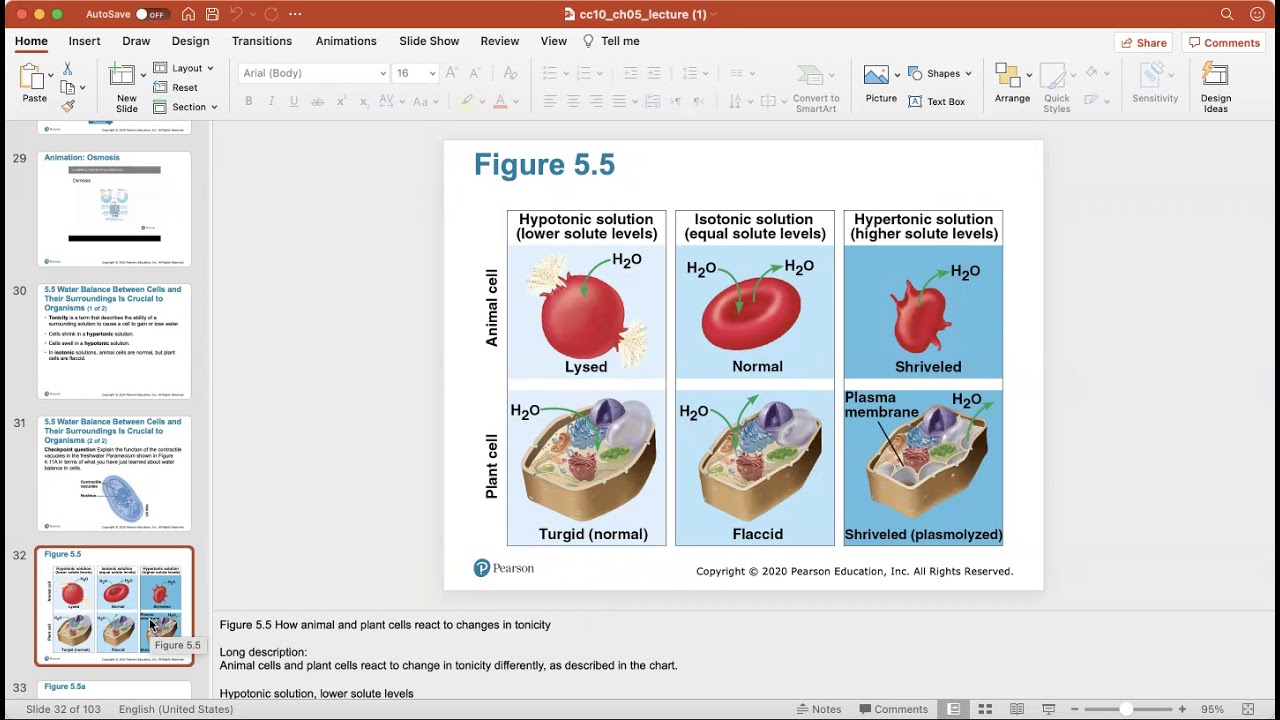
Task: Save the presentation with the disk icon
Action: point(212,14)
